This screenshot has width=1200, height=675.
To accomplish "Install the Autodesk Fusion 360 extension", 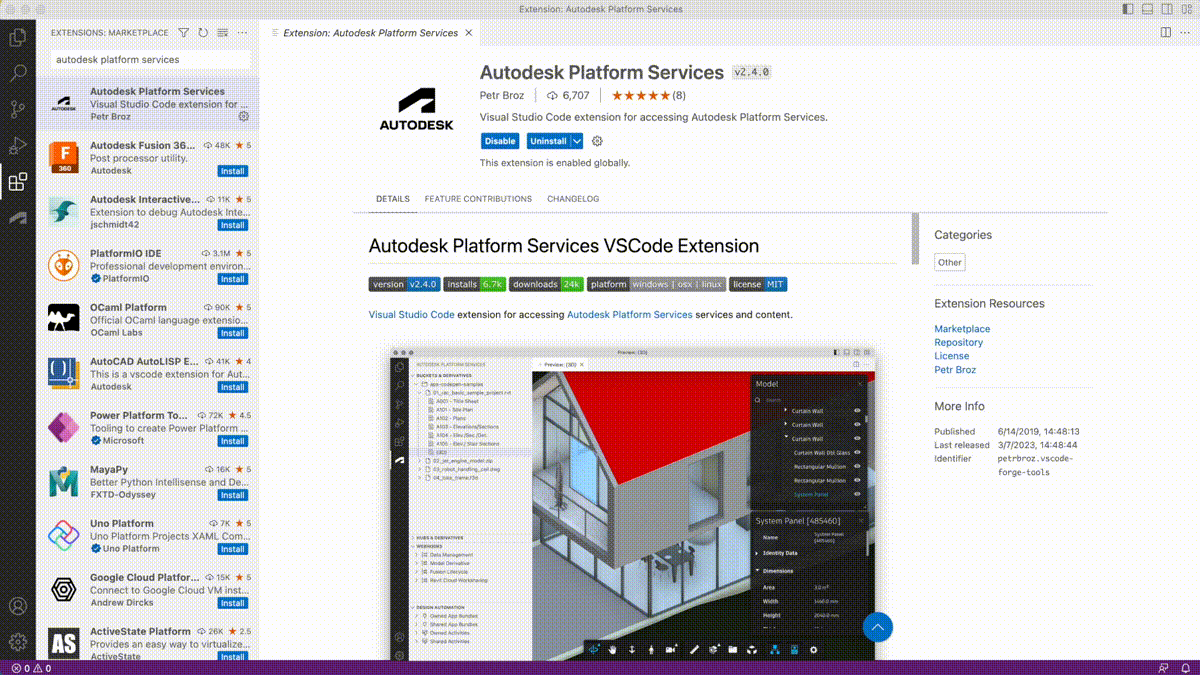I will point(233,171).
